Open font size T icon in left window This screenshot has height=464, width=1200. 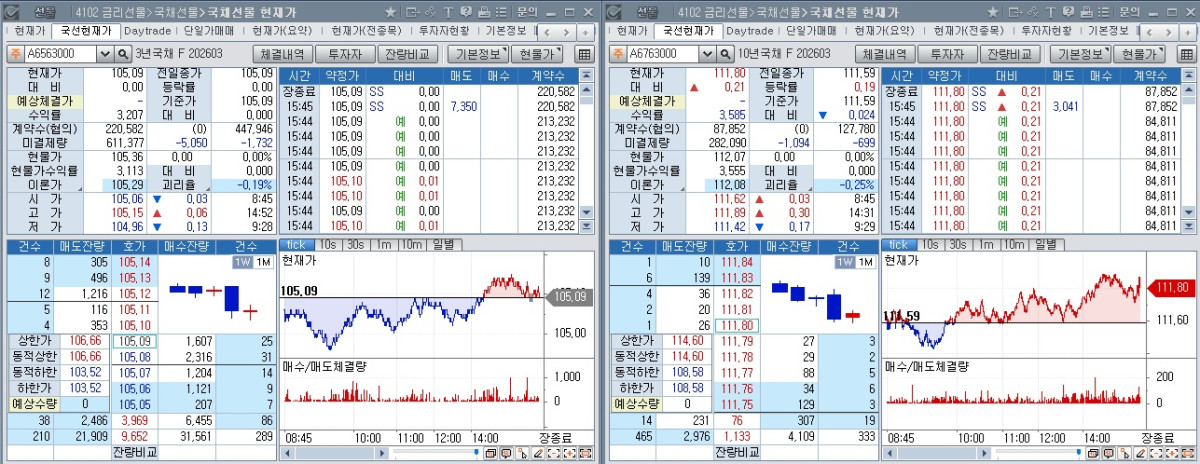coord(448,12)
